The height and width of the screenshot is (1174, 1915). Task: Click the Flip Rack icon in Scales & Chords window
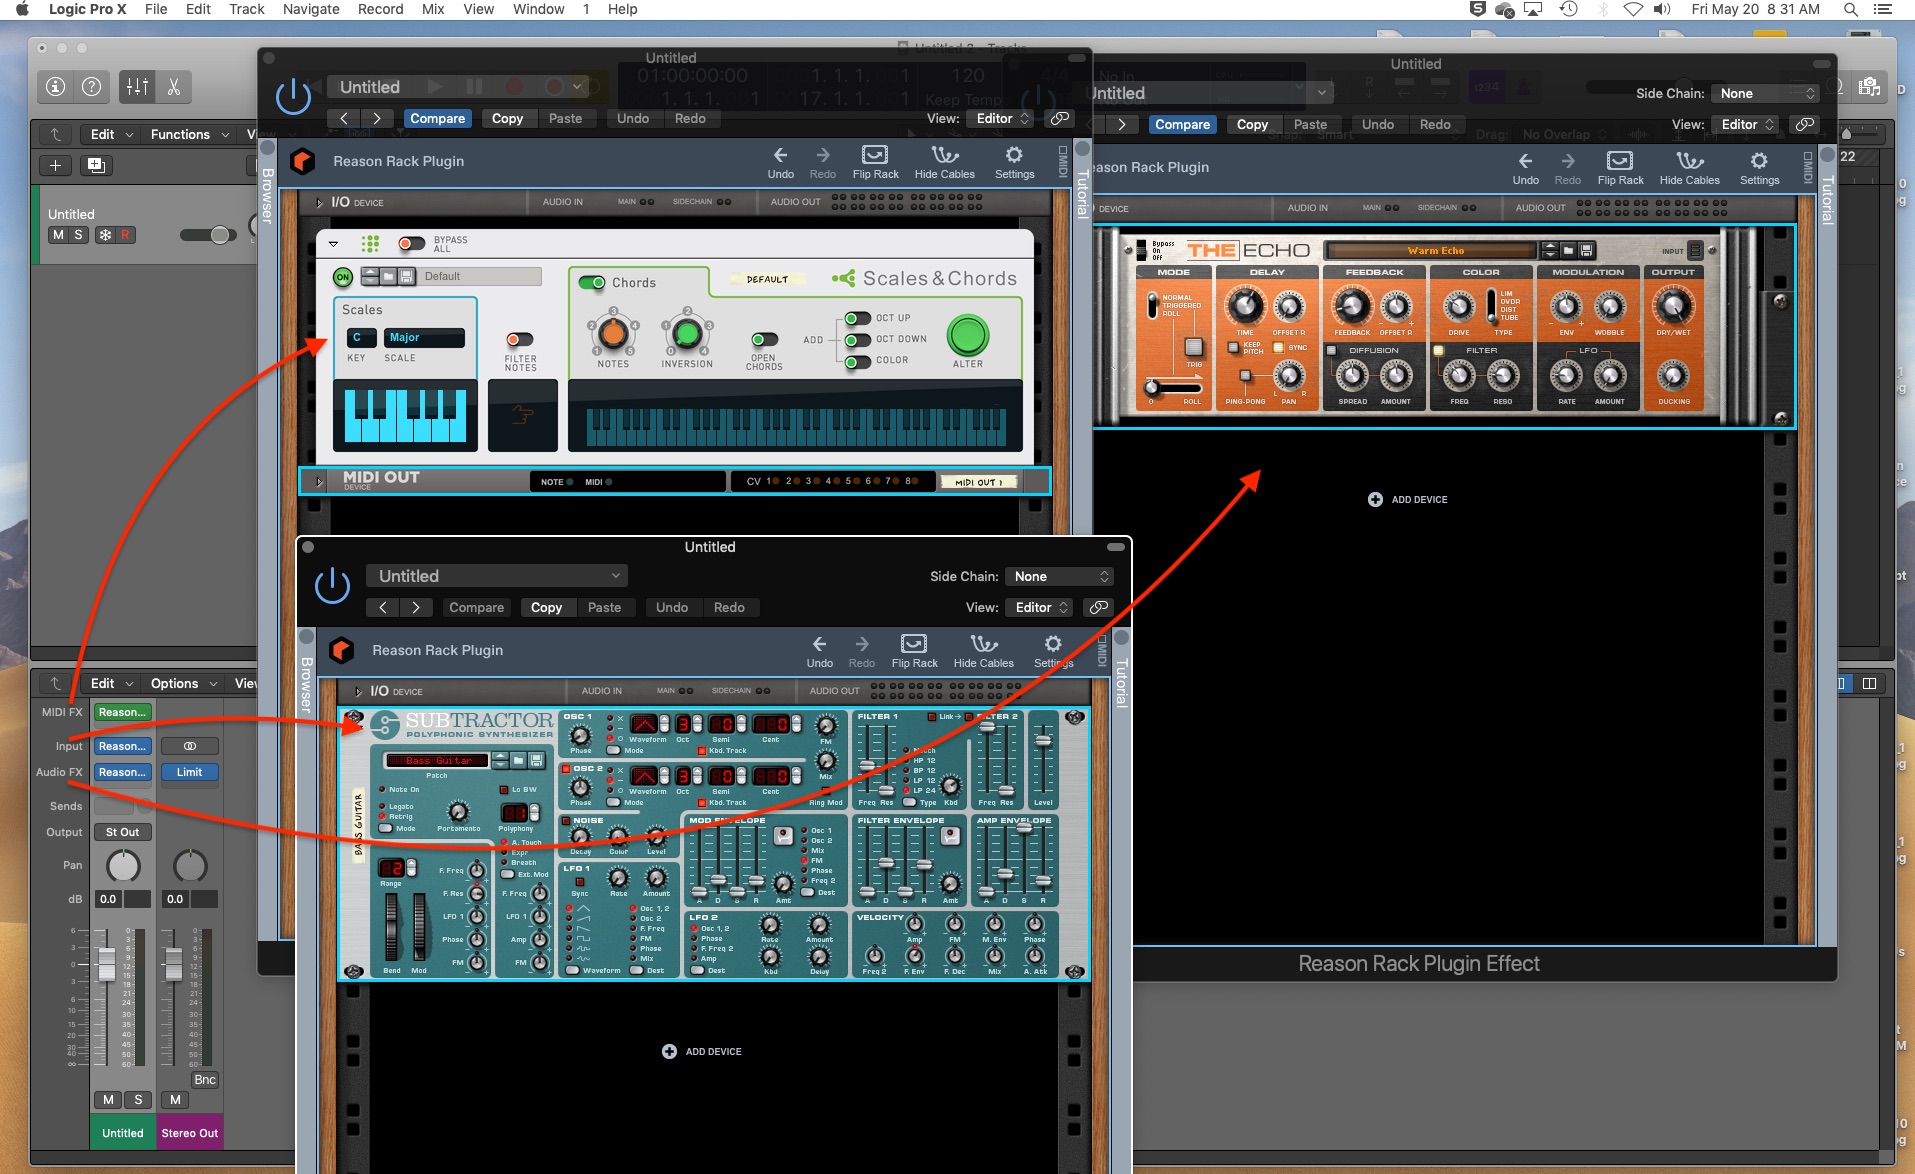(875, 155)
